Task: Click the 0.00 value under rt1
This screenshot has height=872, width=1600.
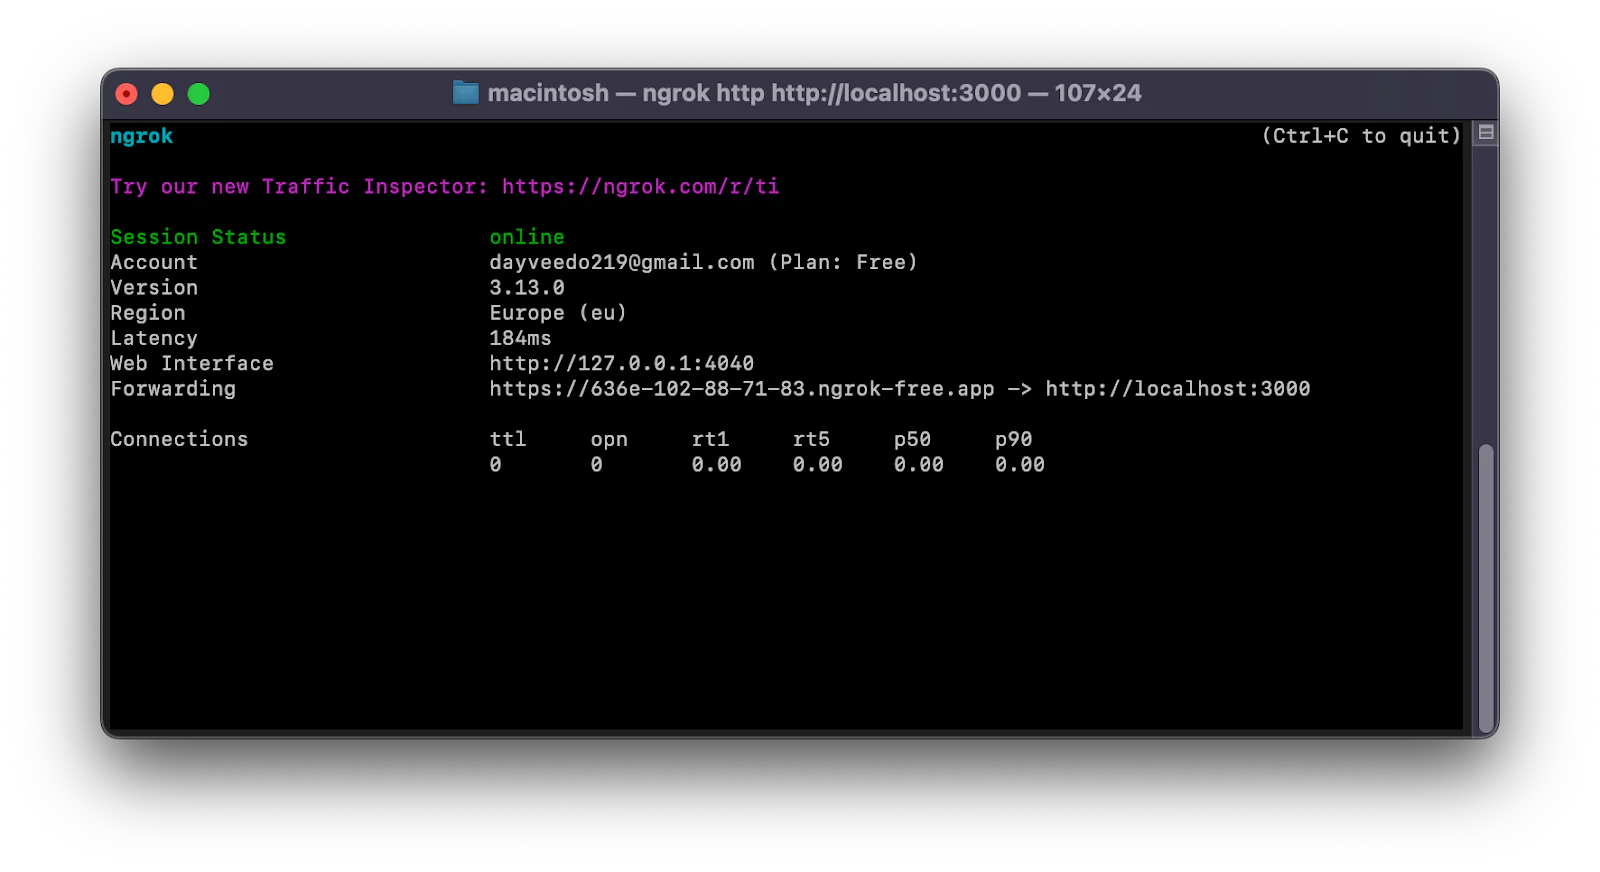Action: pyautogui.click(x=716, y=465)
